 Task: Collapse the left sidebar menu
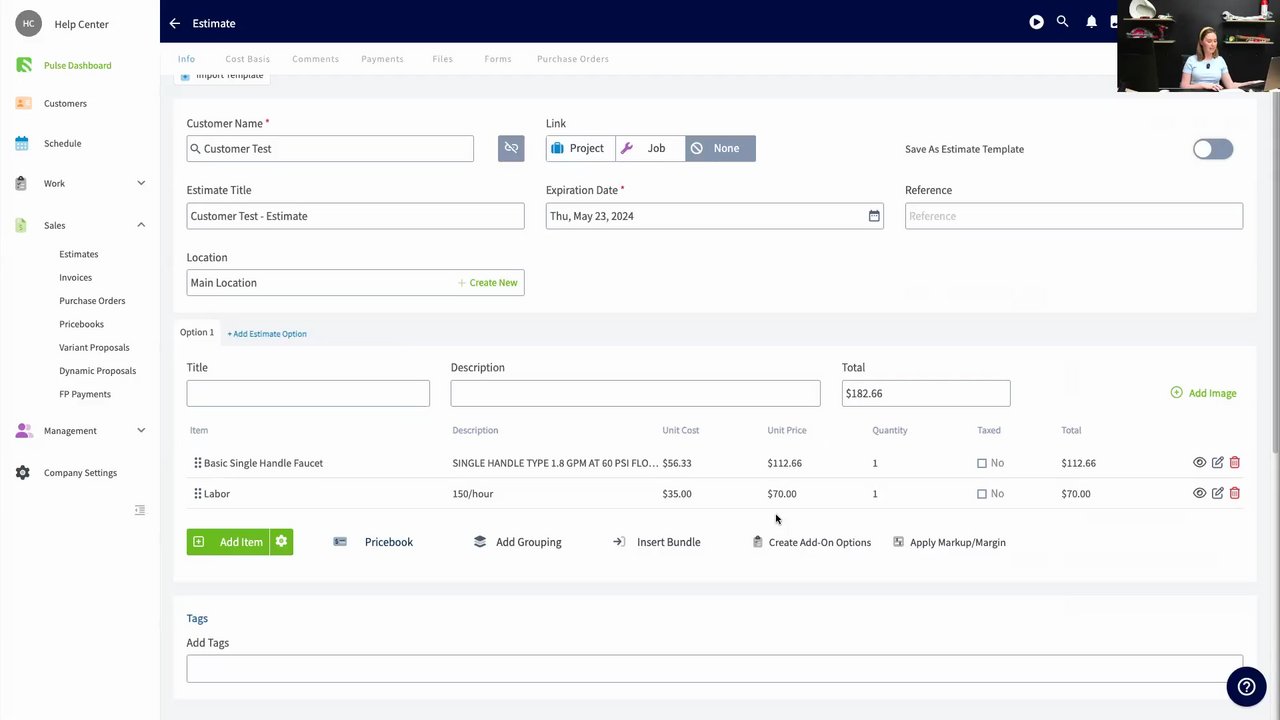[x=140, y=510]
